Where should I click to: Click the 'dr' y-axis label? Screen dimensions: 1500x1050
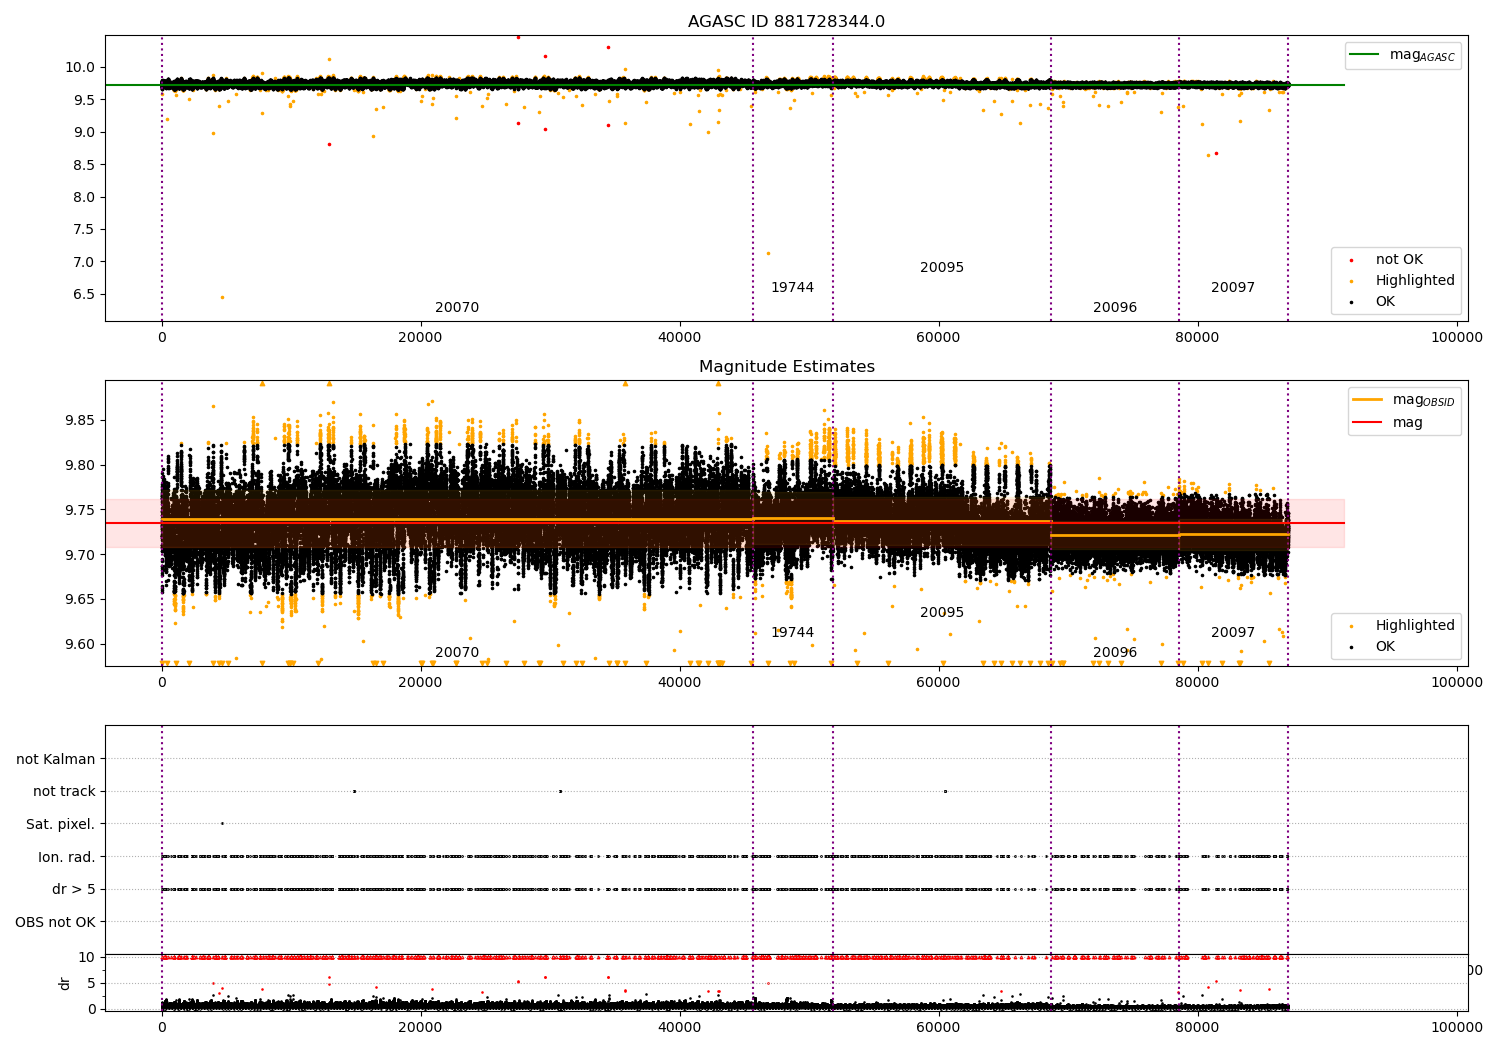pyautogui.click(x=65, y=983)
